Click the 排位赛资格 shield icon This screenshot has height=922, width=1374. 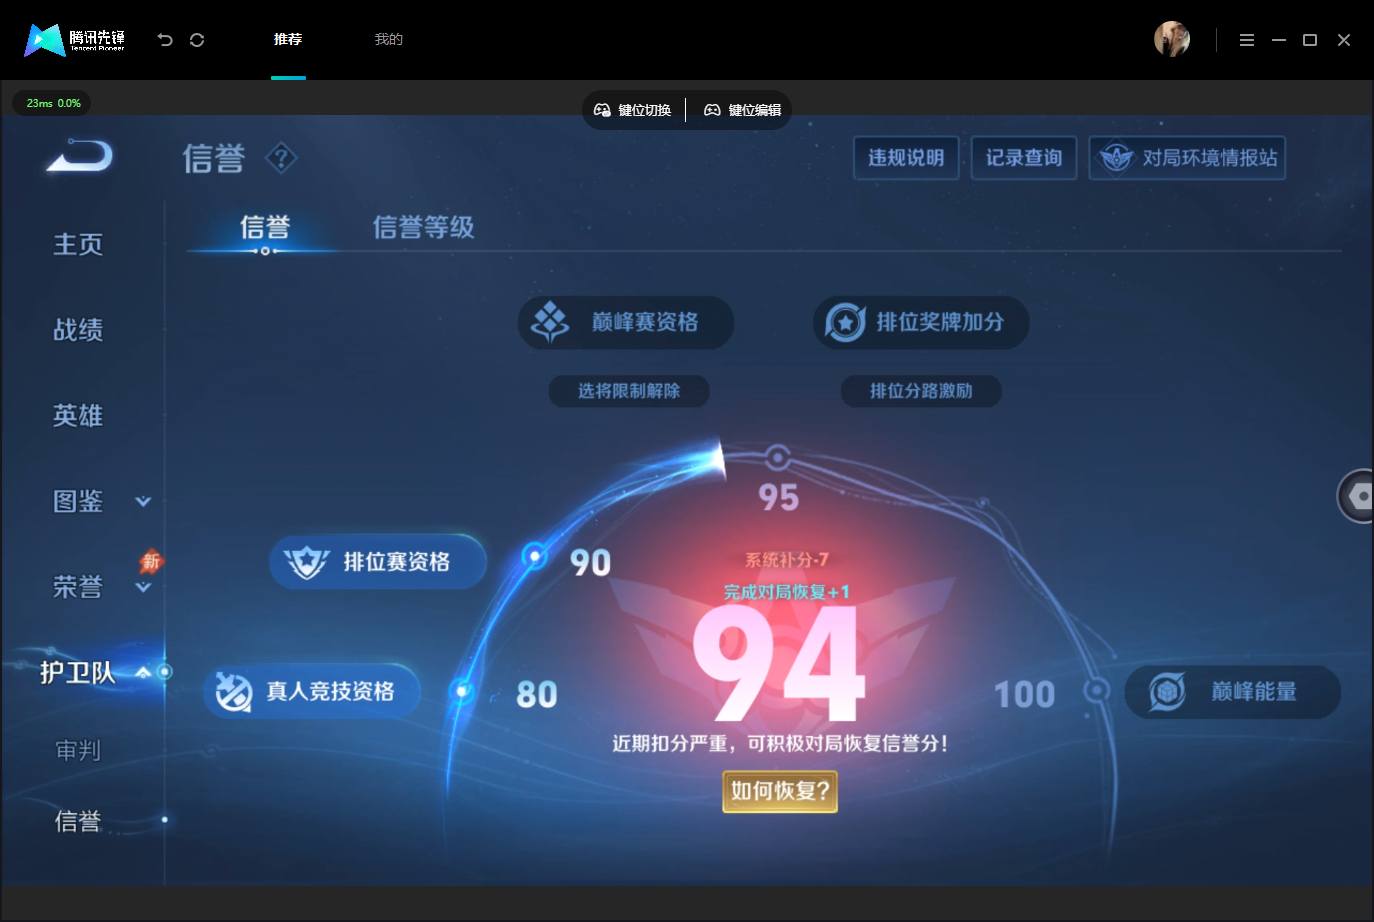coord(306,562)
